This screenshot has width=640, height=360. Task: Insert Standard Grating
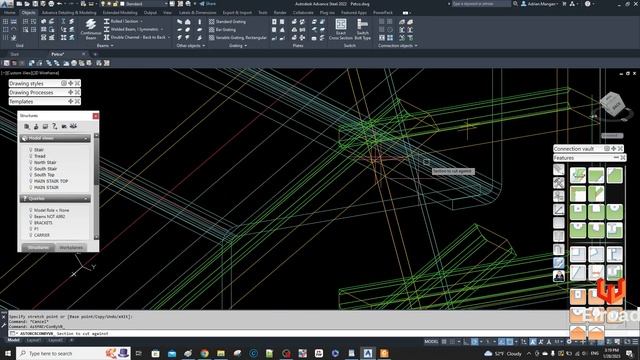coord(227,22)
